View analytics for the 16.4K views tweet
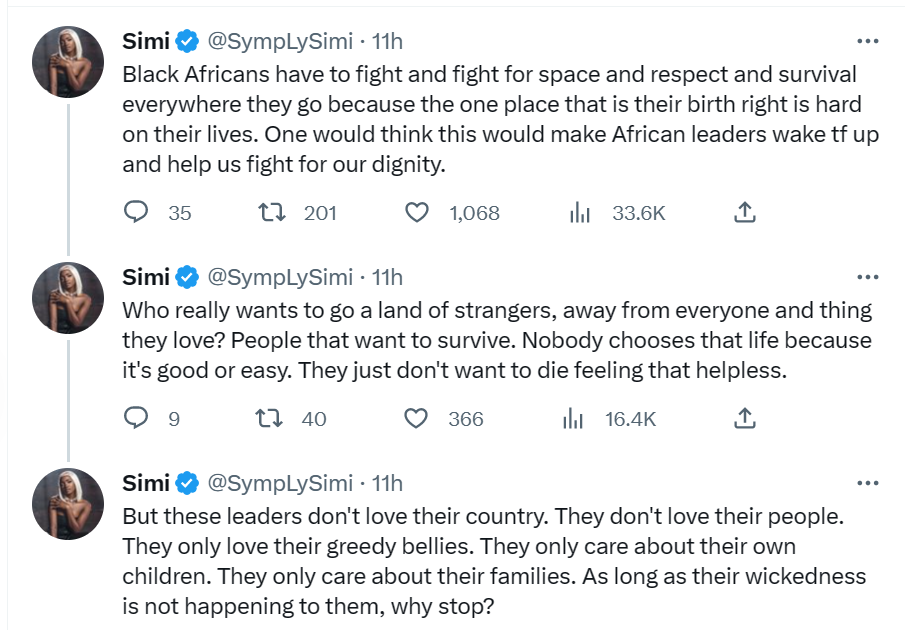Image resolution: width=905 pixels, height=630 pixels. [573, 419]
